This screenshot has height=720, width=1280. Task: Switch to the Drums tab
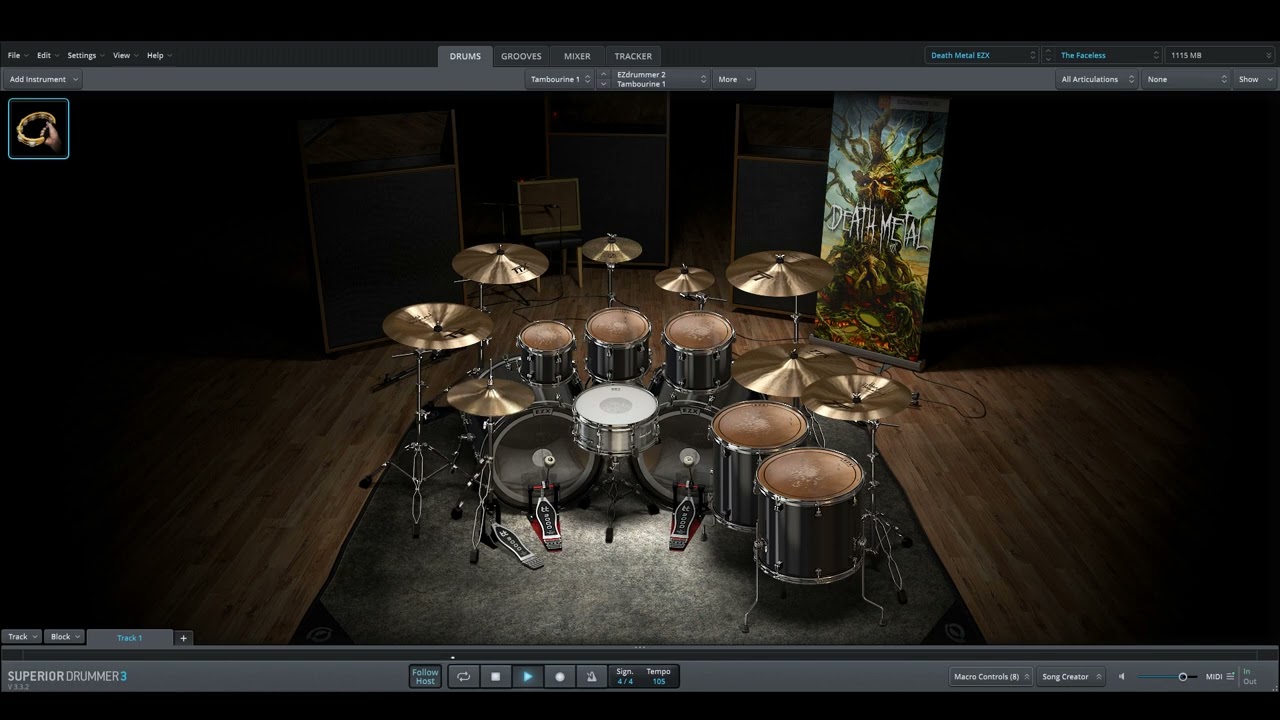click(465, 56)
